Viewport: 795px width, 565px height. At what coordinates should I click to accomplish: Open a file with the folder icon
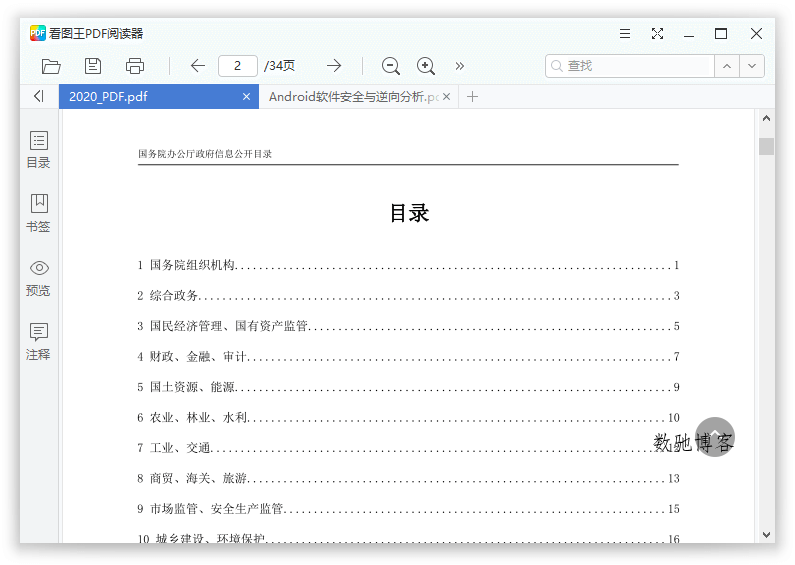(51, 66)
